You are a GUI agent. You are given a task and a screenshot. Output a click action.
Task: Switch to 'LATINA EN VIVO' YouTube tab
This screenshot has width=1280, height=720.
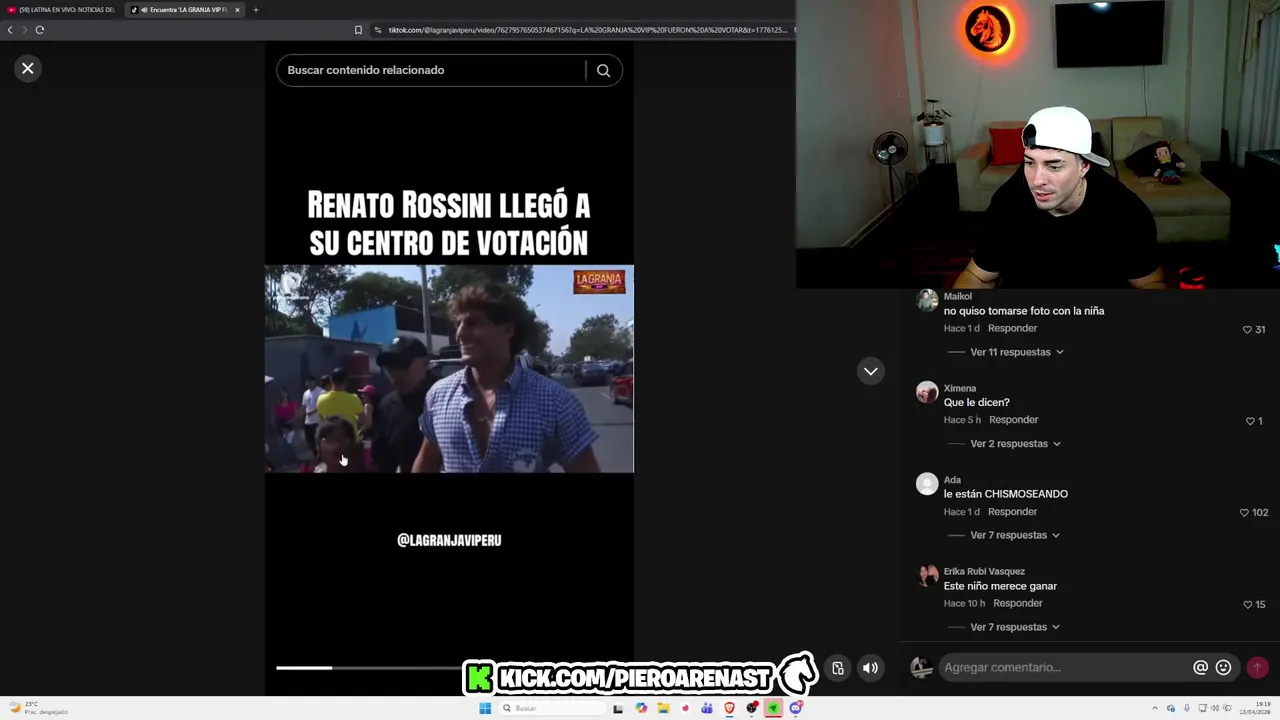pos(62,10)
